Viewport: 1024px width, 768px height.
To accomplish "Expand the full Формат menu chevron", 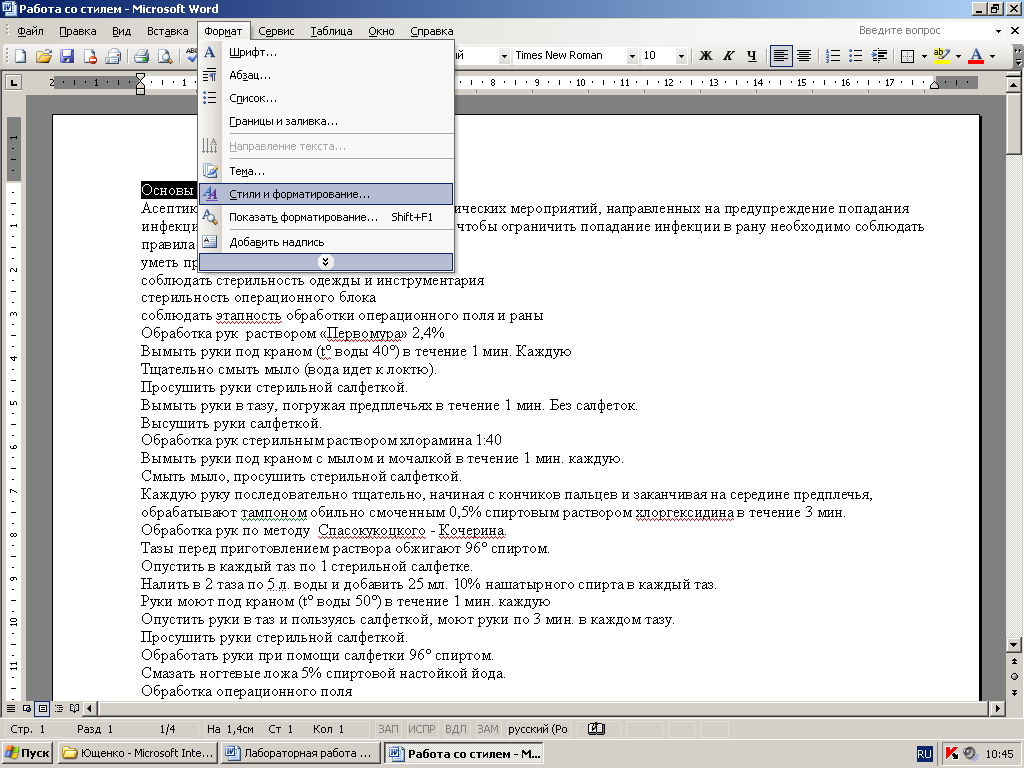I will coord(325,262).
